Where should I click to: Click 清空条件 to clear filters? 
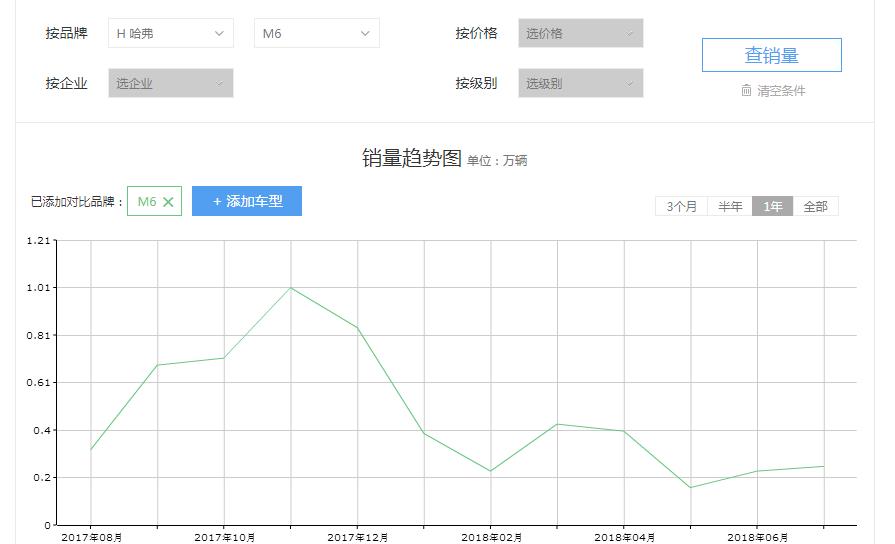781,91
